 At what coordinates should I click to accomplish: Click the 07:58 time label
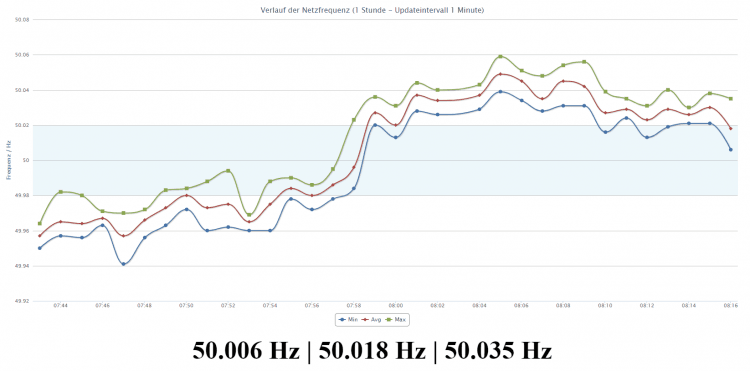point(354,305)
